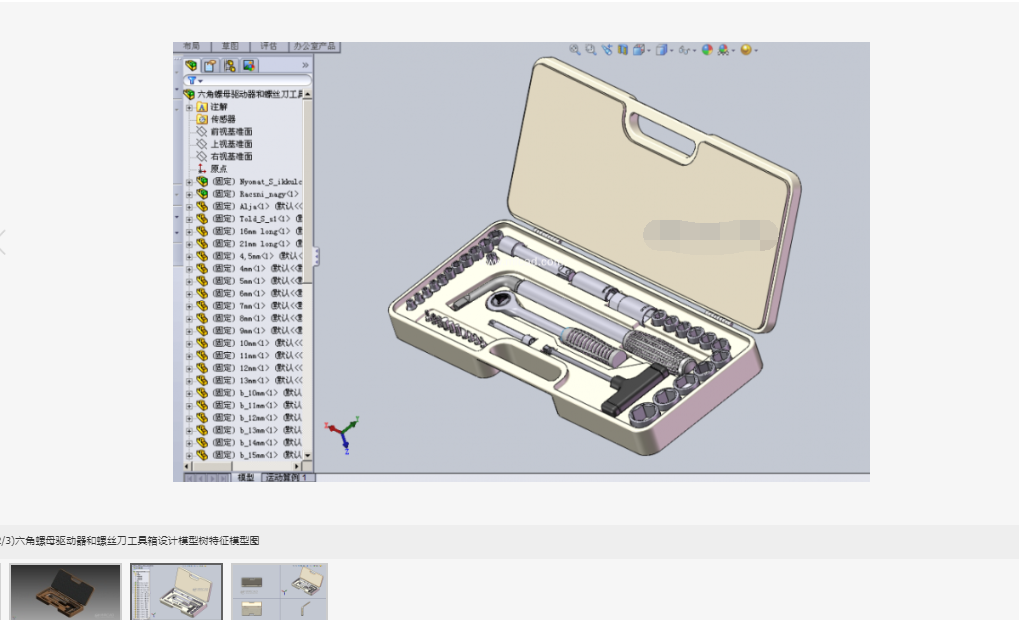Screen dimensions: 1019x620
Task: Expand the manager panel with the double chevron
Action: (x=305, y=66)
